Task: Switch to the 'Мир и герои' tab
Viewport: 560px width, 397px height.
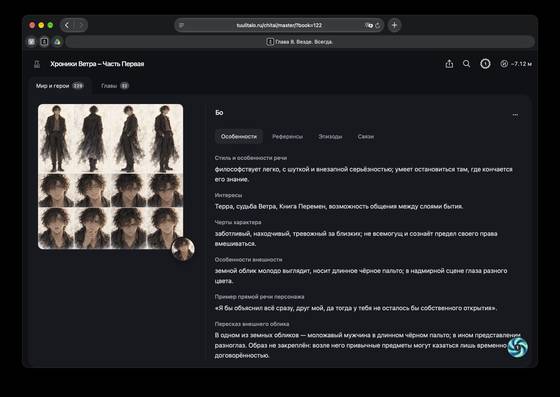Action: point(60,86)
